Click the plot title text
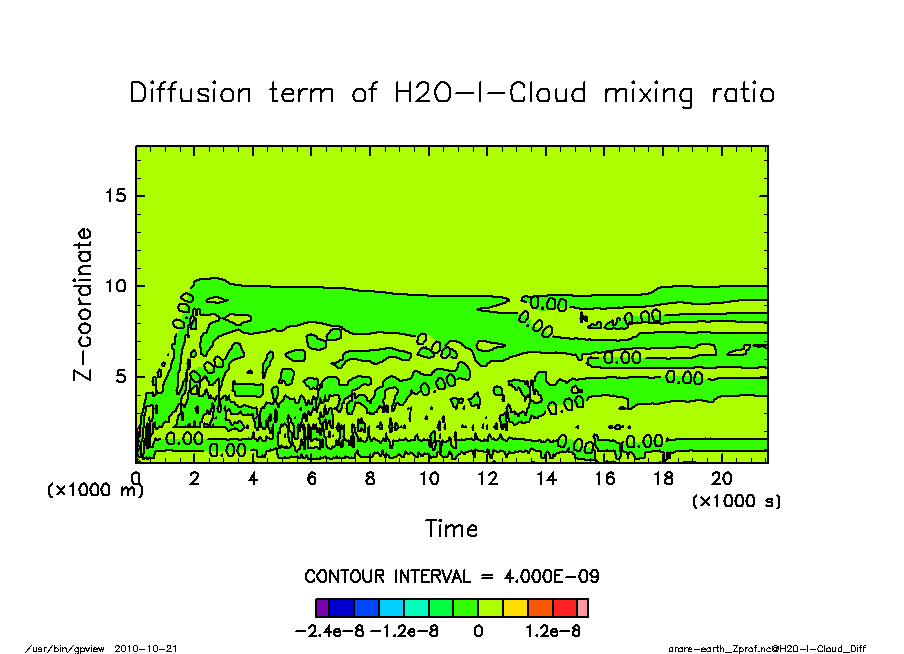 pos(452,93)
